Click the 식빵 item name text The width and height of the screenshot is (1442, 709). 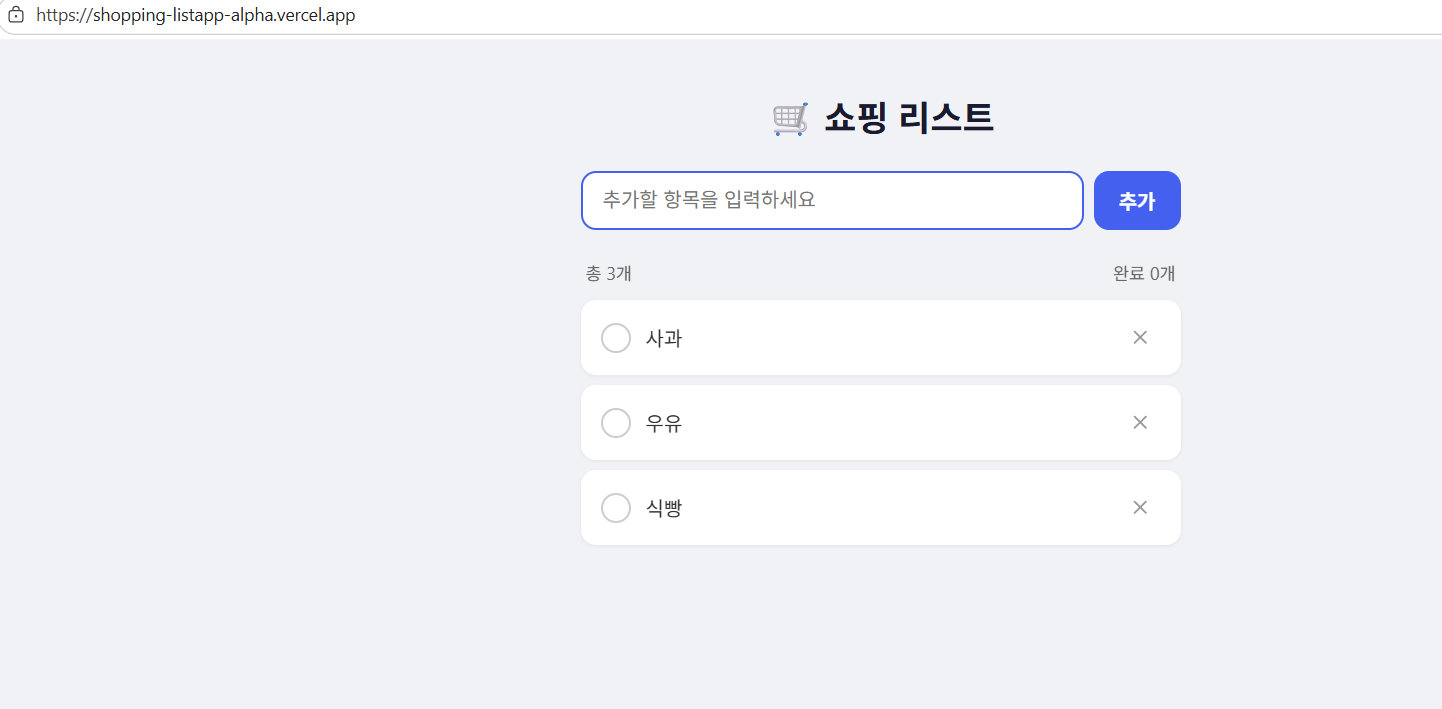click(664, 508)
